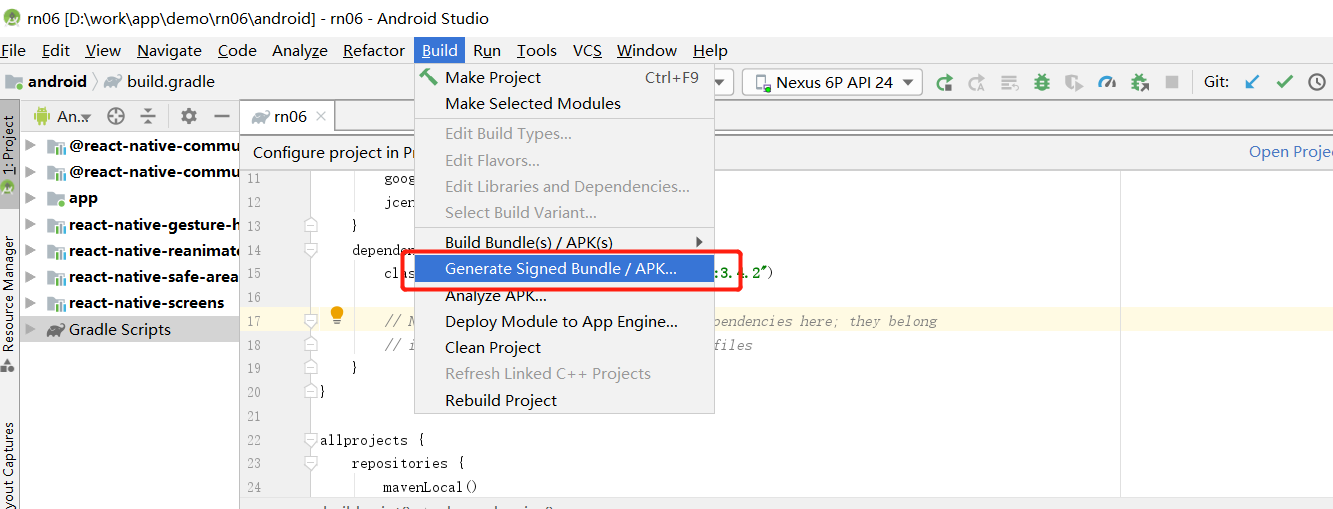Open the Run menu
Screen dimensions: 1333x509
coord(487,50)
